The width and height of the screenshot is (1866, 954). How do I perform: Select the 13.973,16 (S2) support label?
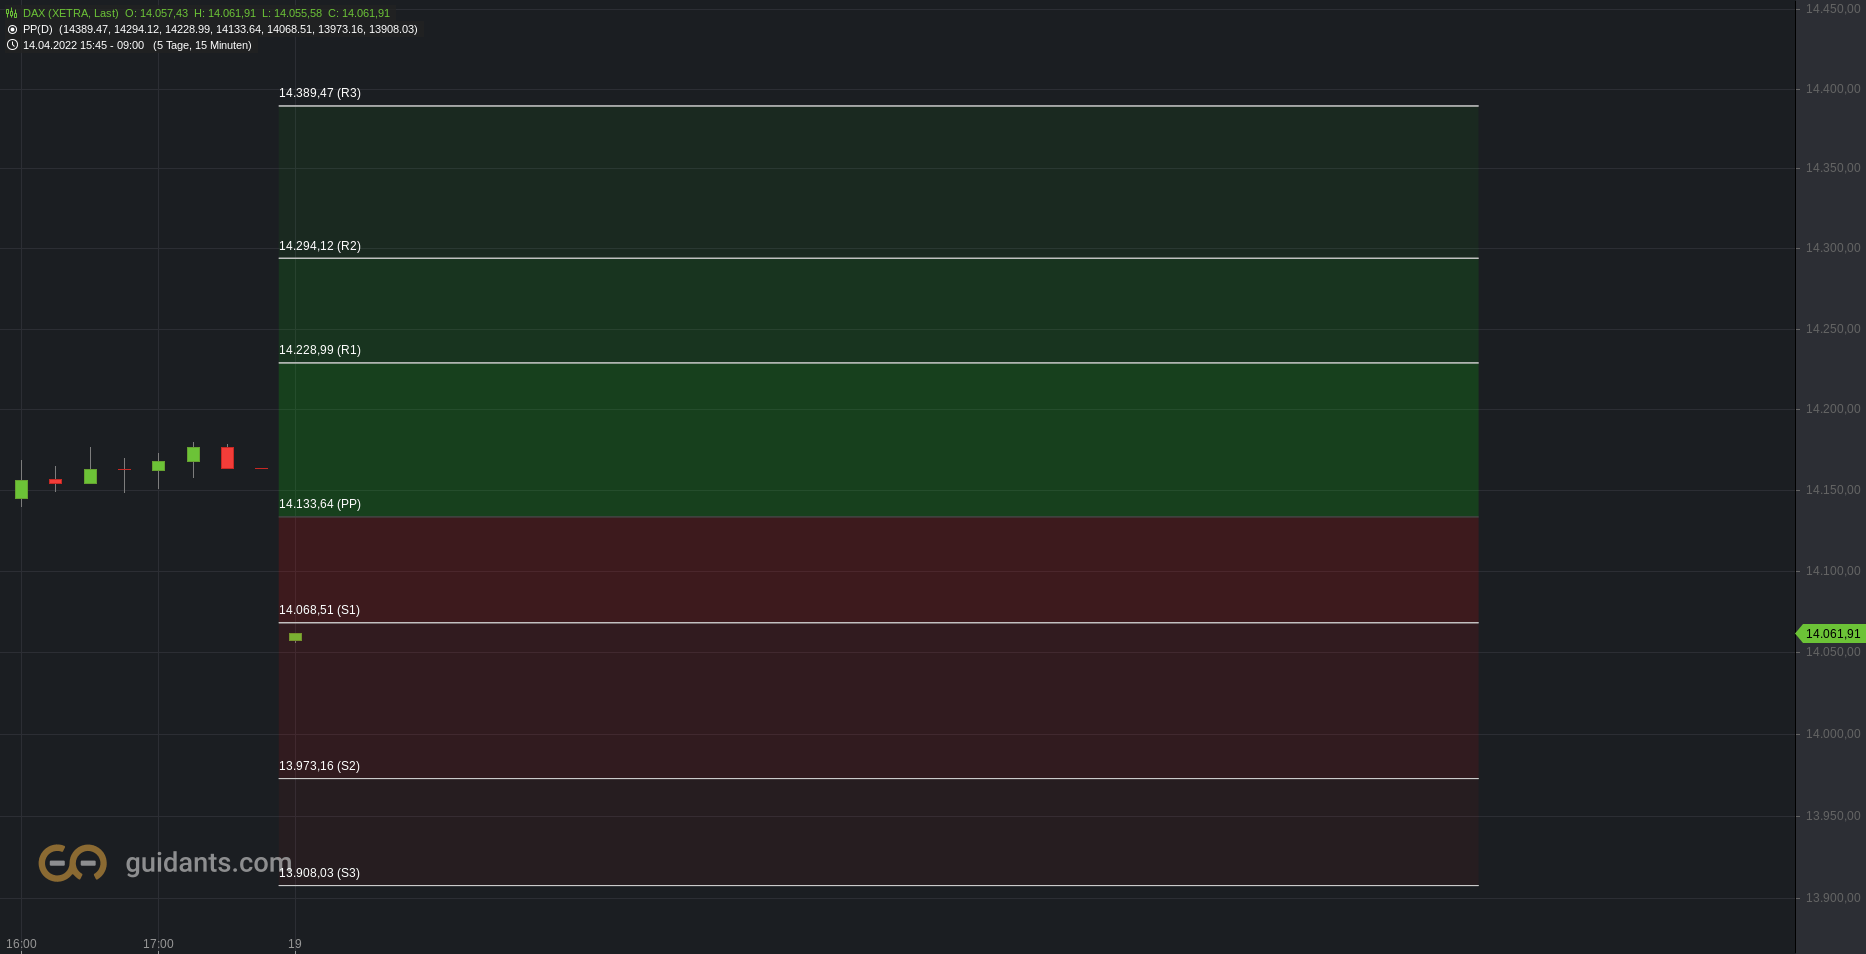[319, 766]
